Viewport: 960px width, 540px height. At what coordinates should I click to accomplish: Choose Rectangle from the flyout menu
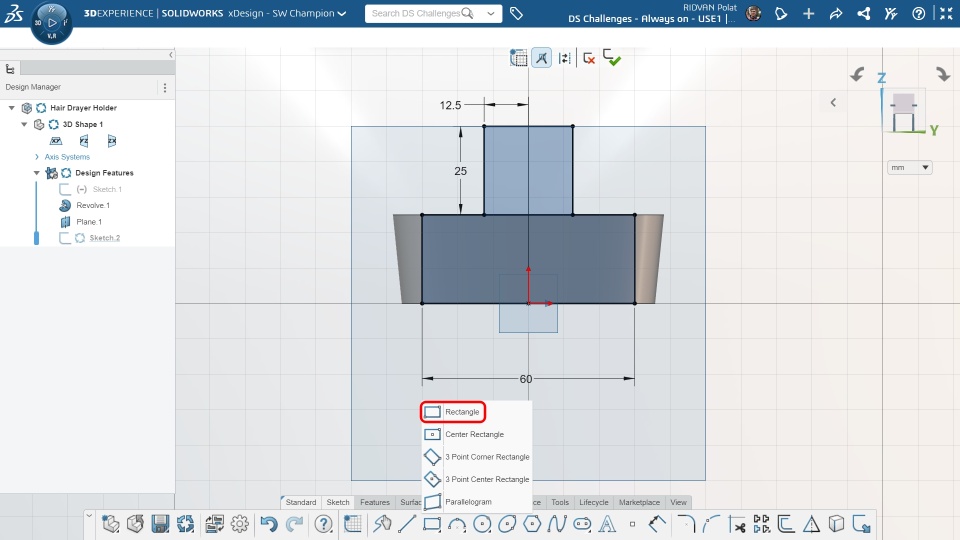click(453, 412)
